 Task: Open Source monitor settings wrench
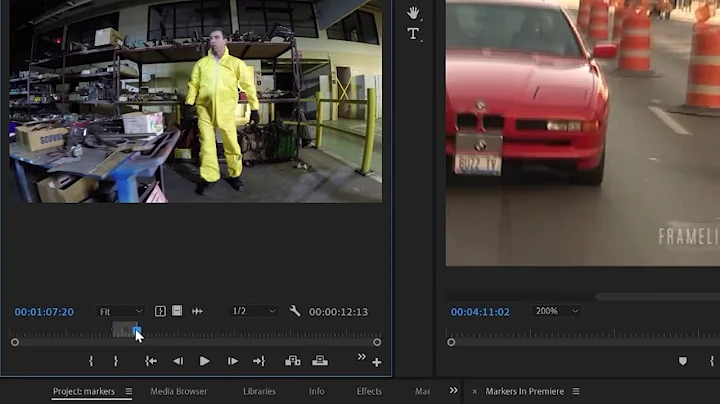[295, 311]
